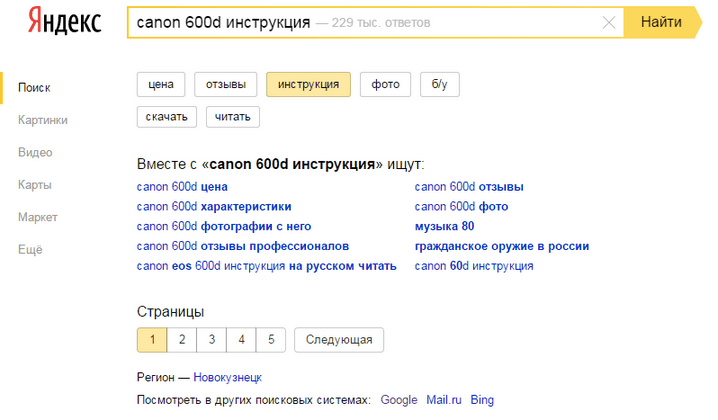Open canon eos 600d инструкция на русском читать

267,266
